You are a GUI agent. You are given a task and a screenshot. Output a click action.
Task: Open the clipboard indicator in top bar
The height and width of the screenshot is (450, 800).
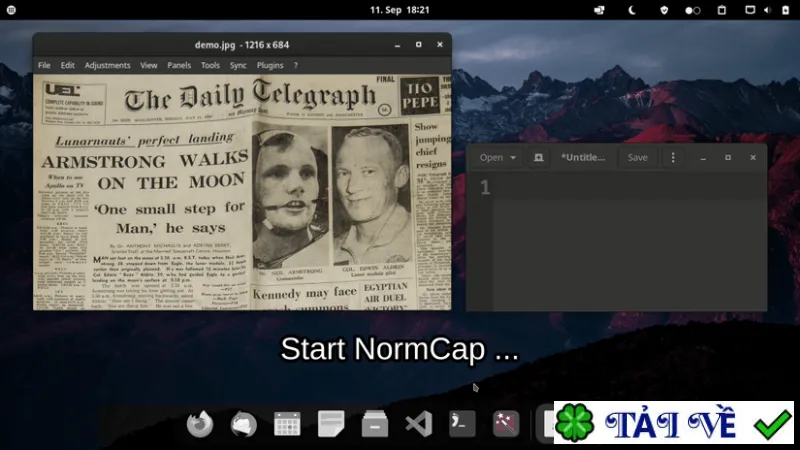click(x=721, y=10)
